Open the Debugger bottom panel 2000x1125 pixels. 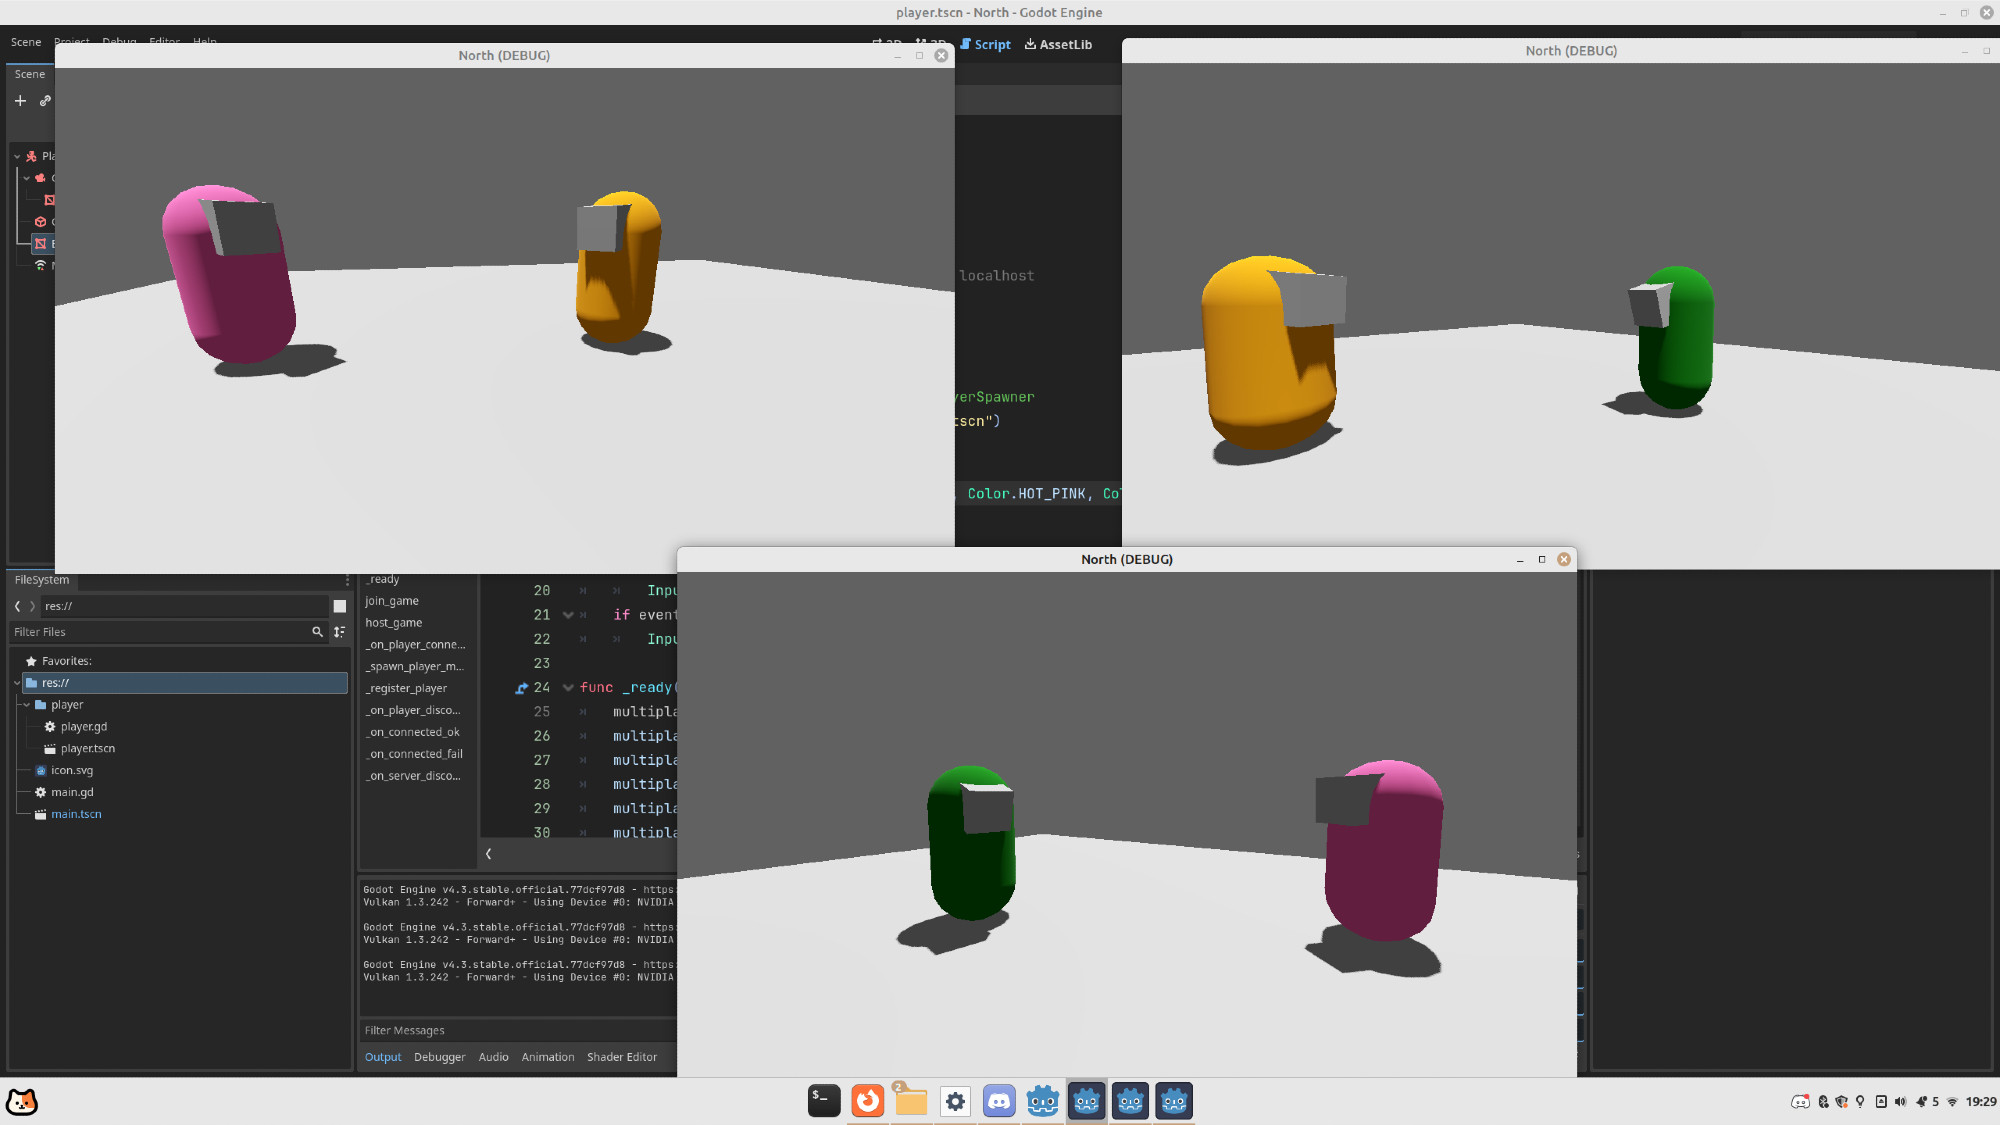pos(440,1057)
